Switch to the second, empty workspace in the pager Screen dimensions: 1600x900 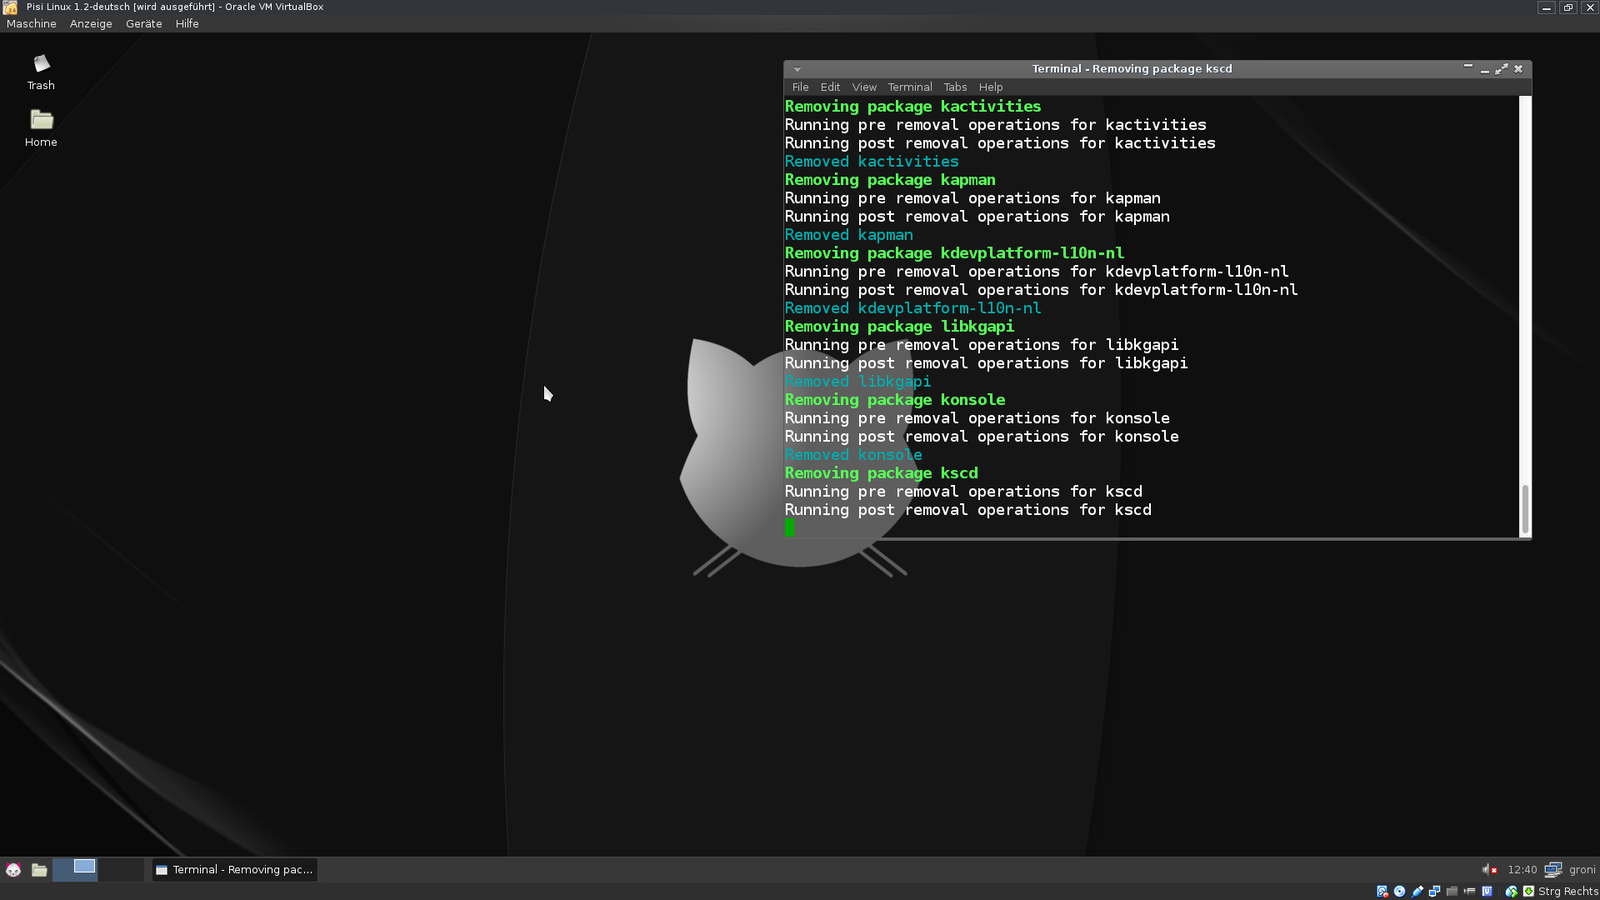pos(121,869)
